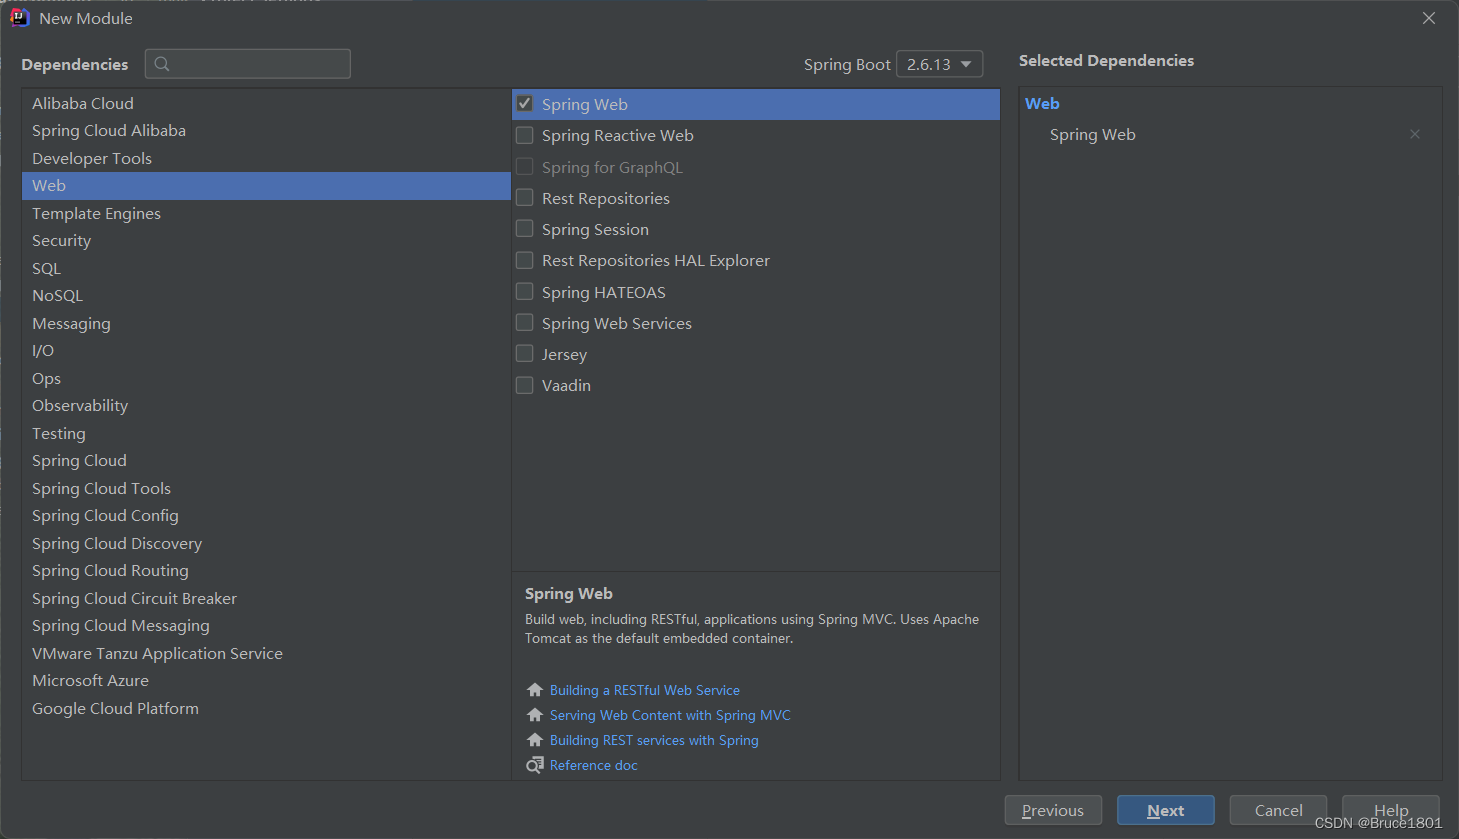1459x839 pixels.
Task: Open the SQL category
Action: tap(266, 268)
